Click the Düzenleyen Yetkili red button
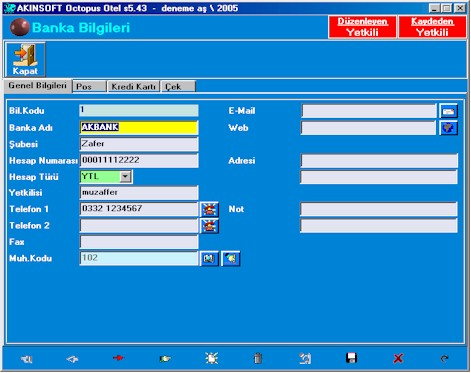The image size is (471, 373). click(x=363, y=27)
